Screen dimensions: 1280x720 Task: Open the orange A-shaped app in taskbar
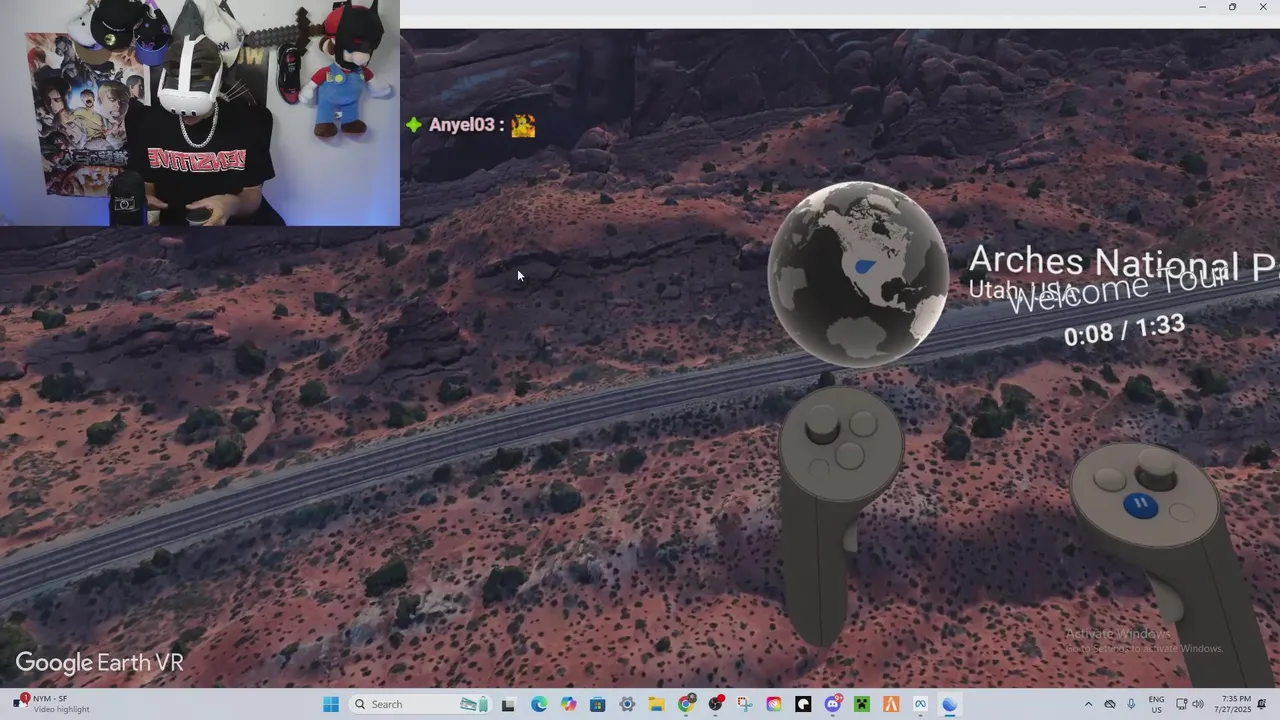tap(891, 704)
